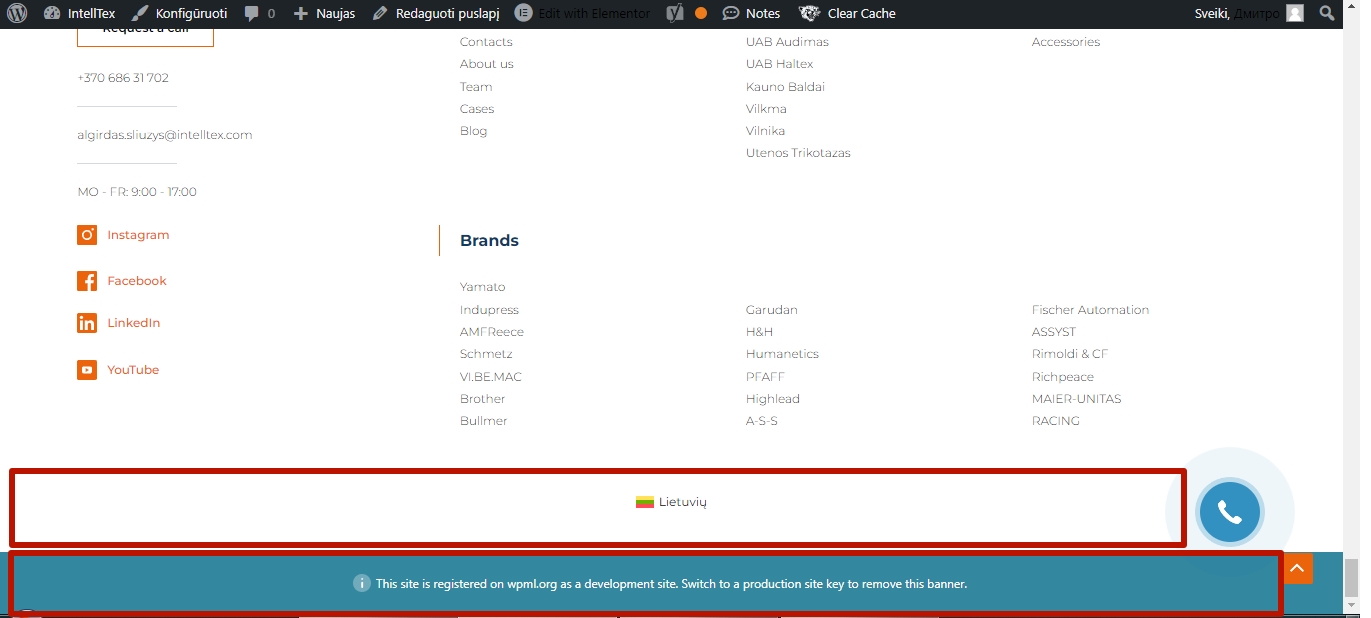
Task: Open the Vilkma link
Action: (766, 109)
